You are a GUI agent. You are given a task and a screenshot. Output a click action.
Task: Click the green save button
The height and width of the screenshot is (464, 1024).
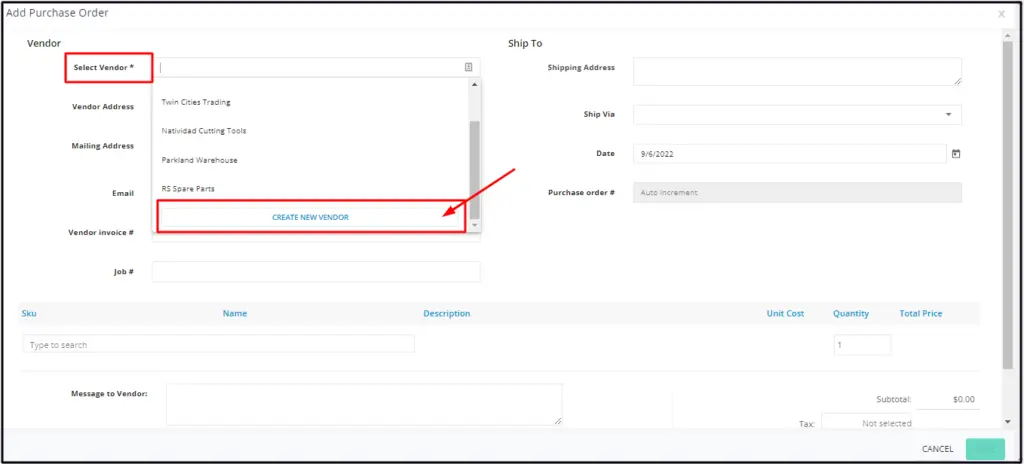click(x=985, y=449)
